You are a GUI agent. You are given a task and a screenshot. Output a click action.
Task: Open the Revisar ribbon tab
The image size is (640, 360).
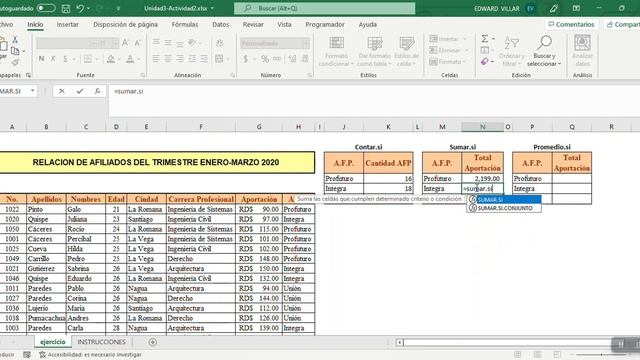click(x=253, y=24)
